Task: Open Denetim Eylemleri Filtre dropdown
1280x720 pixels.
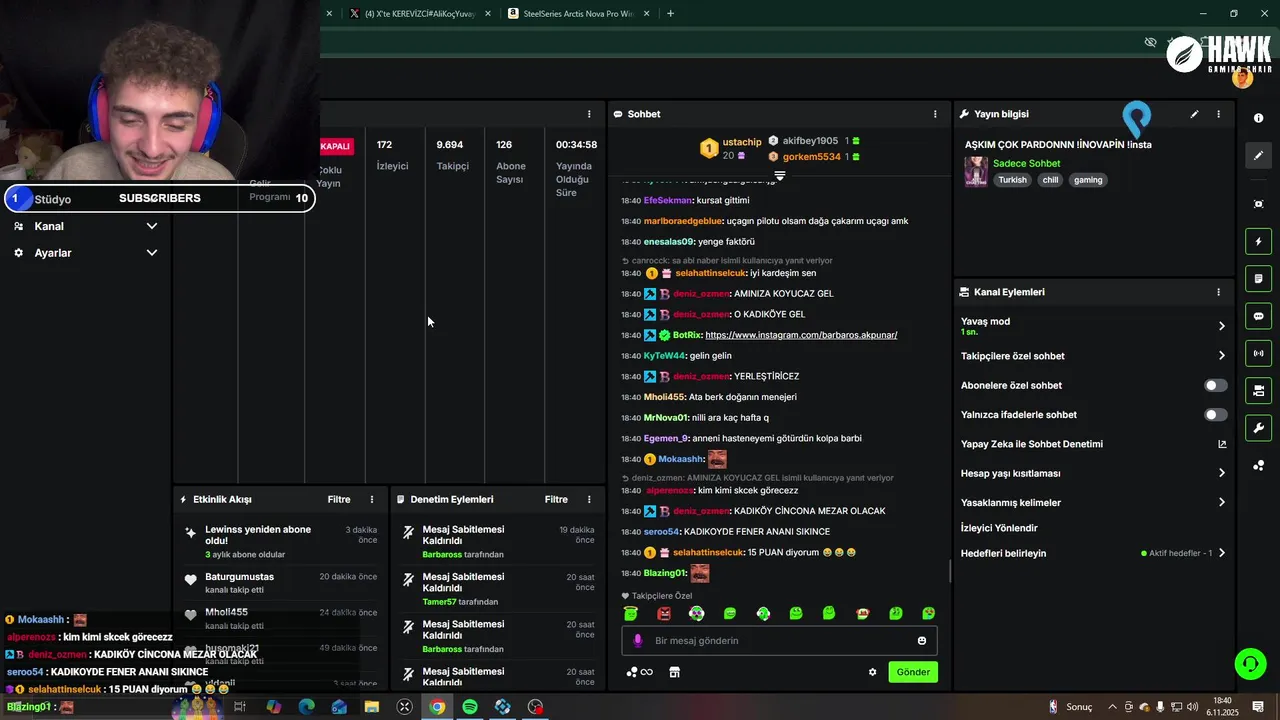Action: pyautogui.click(x=556, y=499)
